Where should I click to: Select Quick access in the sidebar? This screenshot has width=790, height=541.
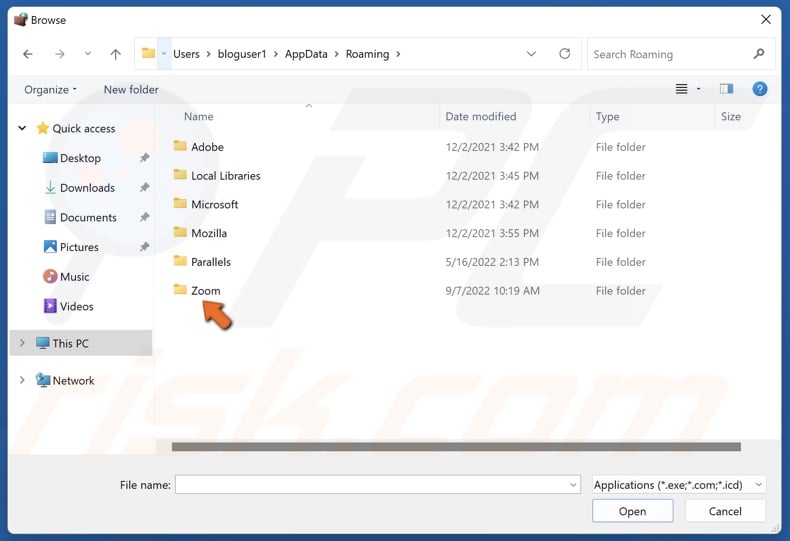pyautogui.click(x=84, y=128)
